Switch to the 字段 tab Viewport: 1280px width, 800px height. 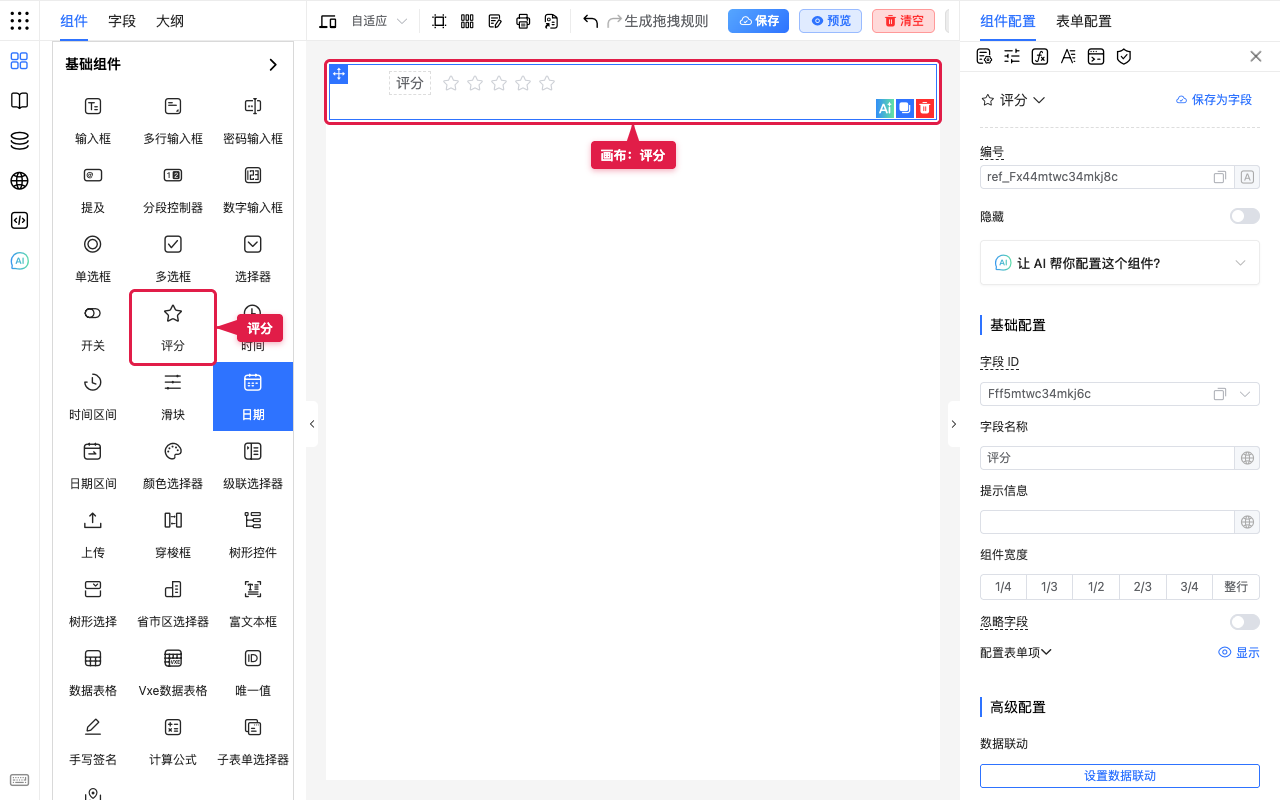point(122,21)
